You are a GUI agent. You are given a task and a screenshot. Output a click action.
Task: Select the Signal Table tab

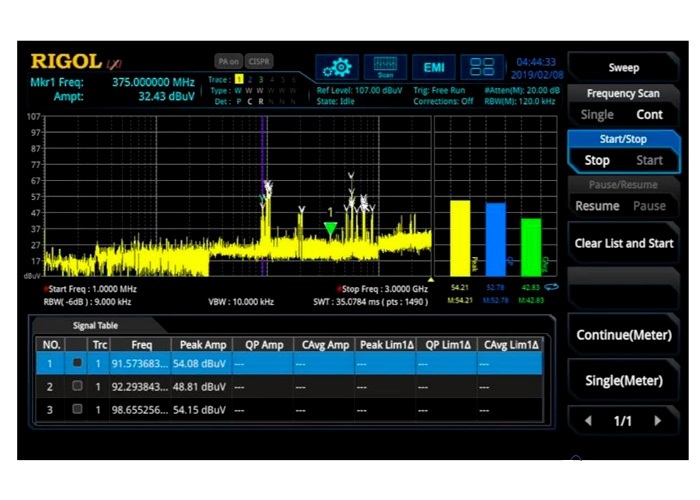96,325
